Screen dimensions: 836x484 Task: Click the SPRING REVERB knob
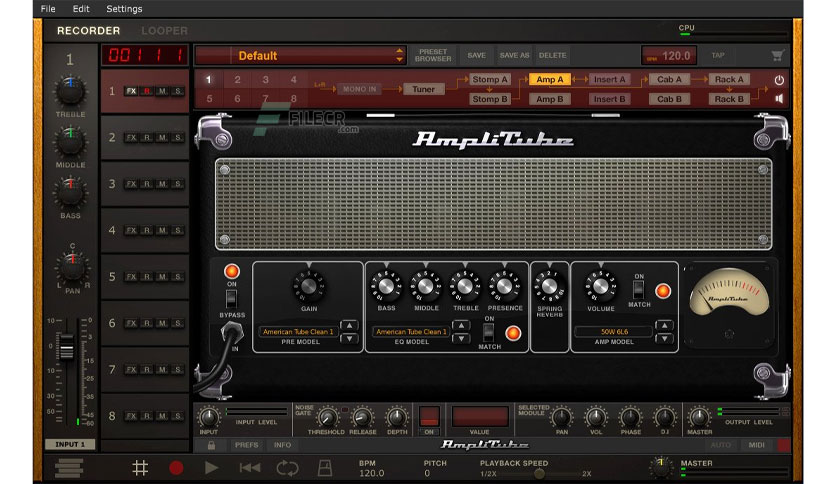[x=549, y=286]
